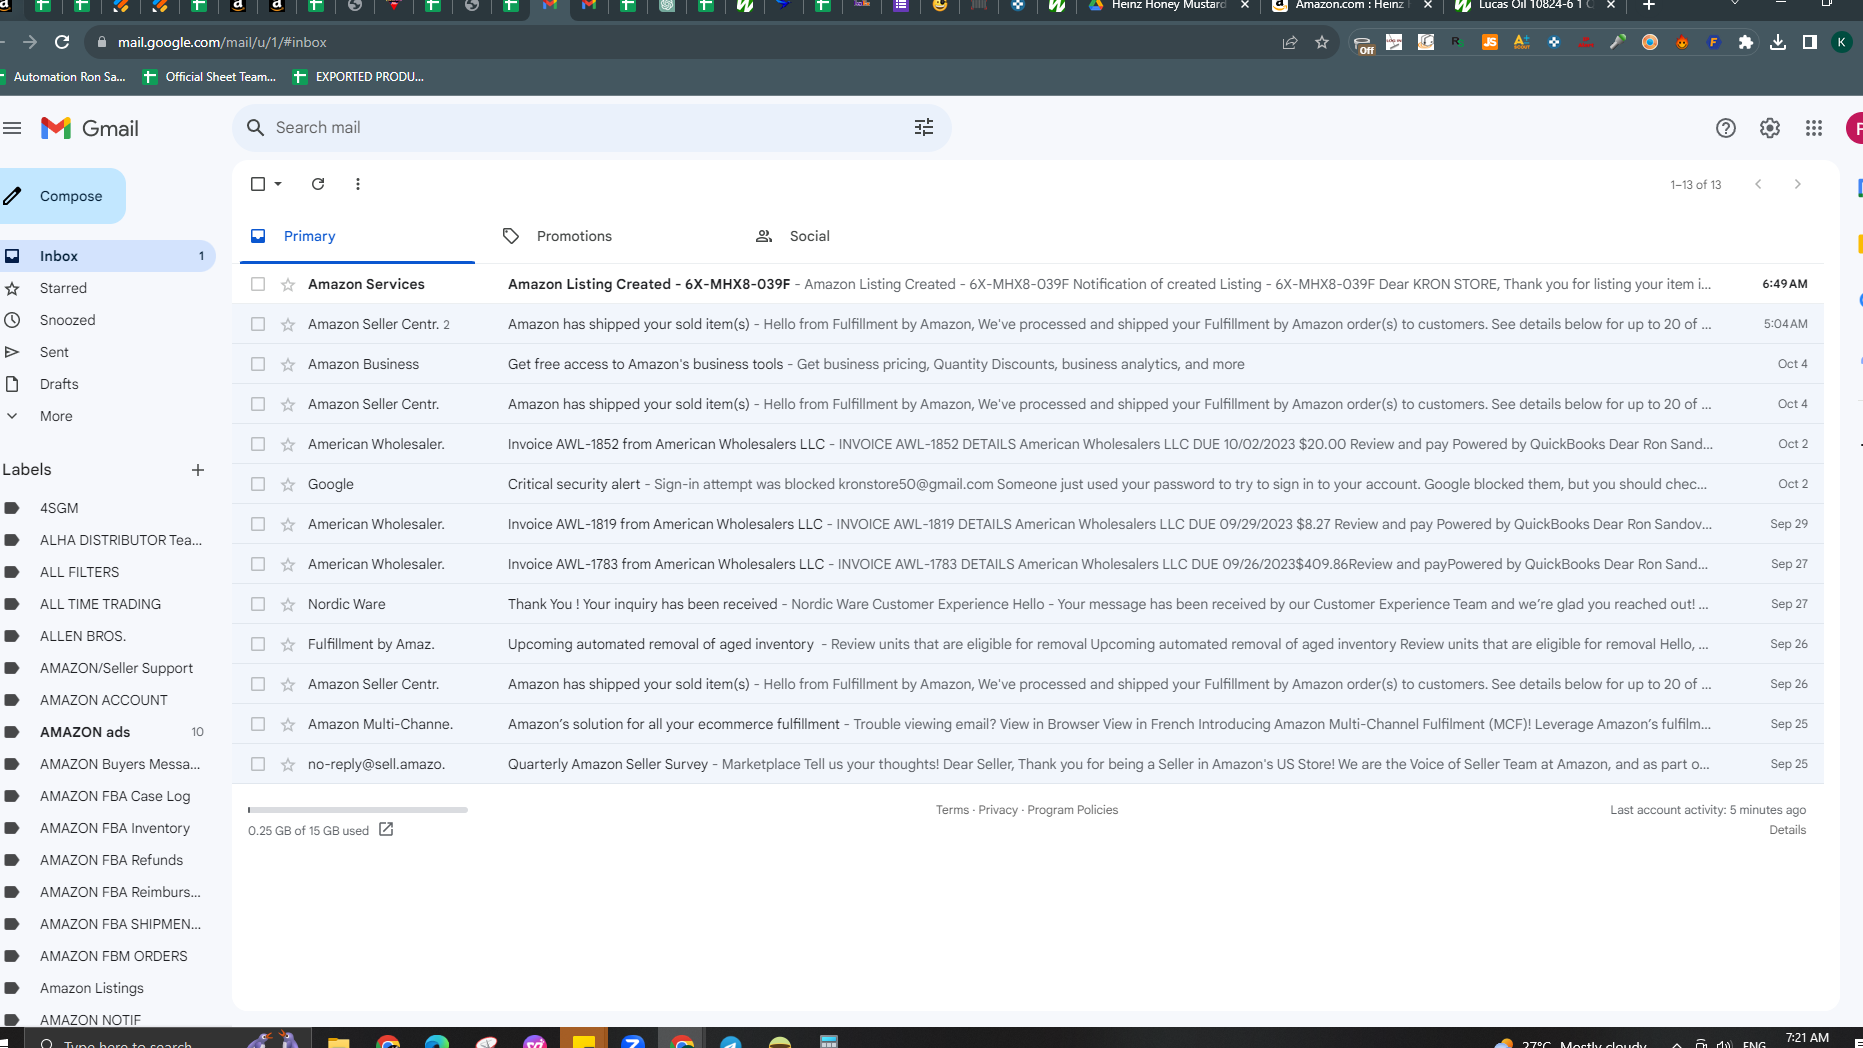This screenshot has height=1048, width=1863.
Task: Open the Sent folder
Action: pyautogui.click(x=54, y=352)
